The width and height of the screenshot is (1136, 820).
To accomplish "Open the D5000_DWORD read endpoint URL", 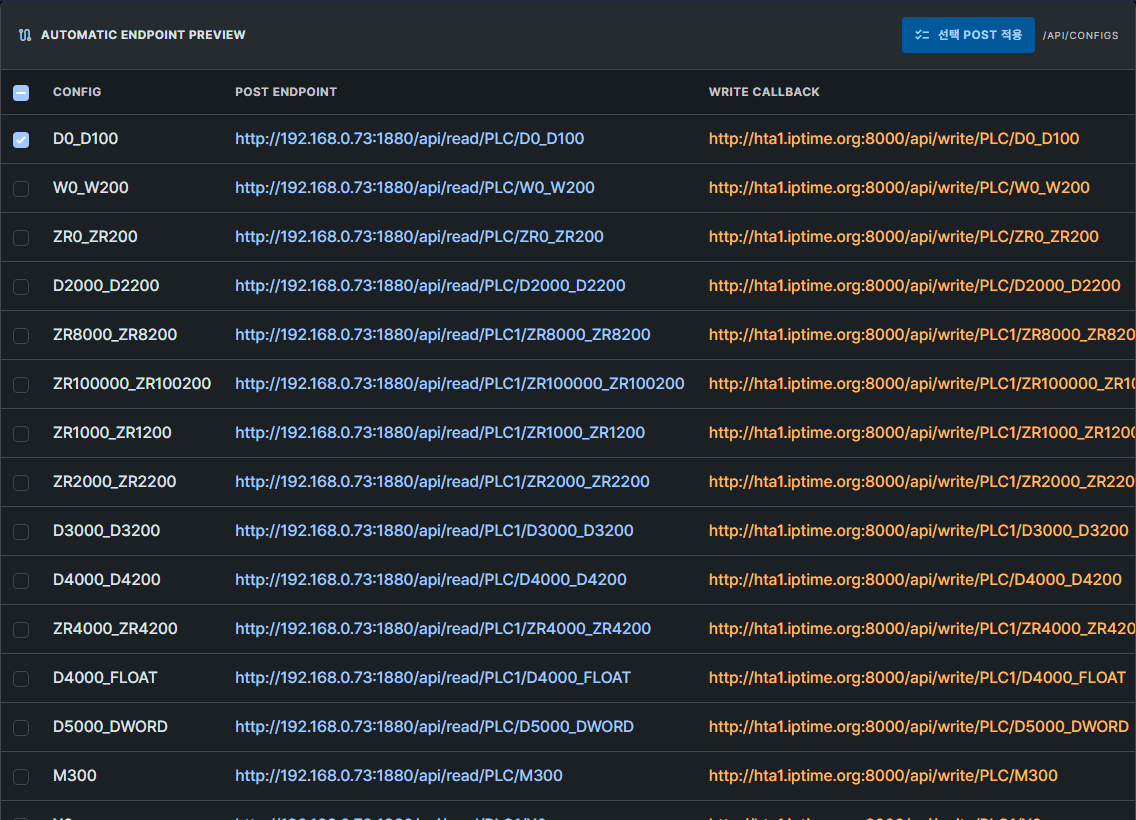I will click(x=434, y=727).
